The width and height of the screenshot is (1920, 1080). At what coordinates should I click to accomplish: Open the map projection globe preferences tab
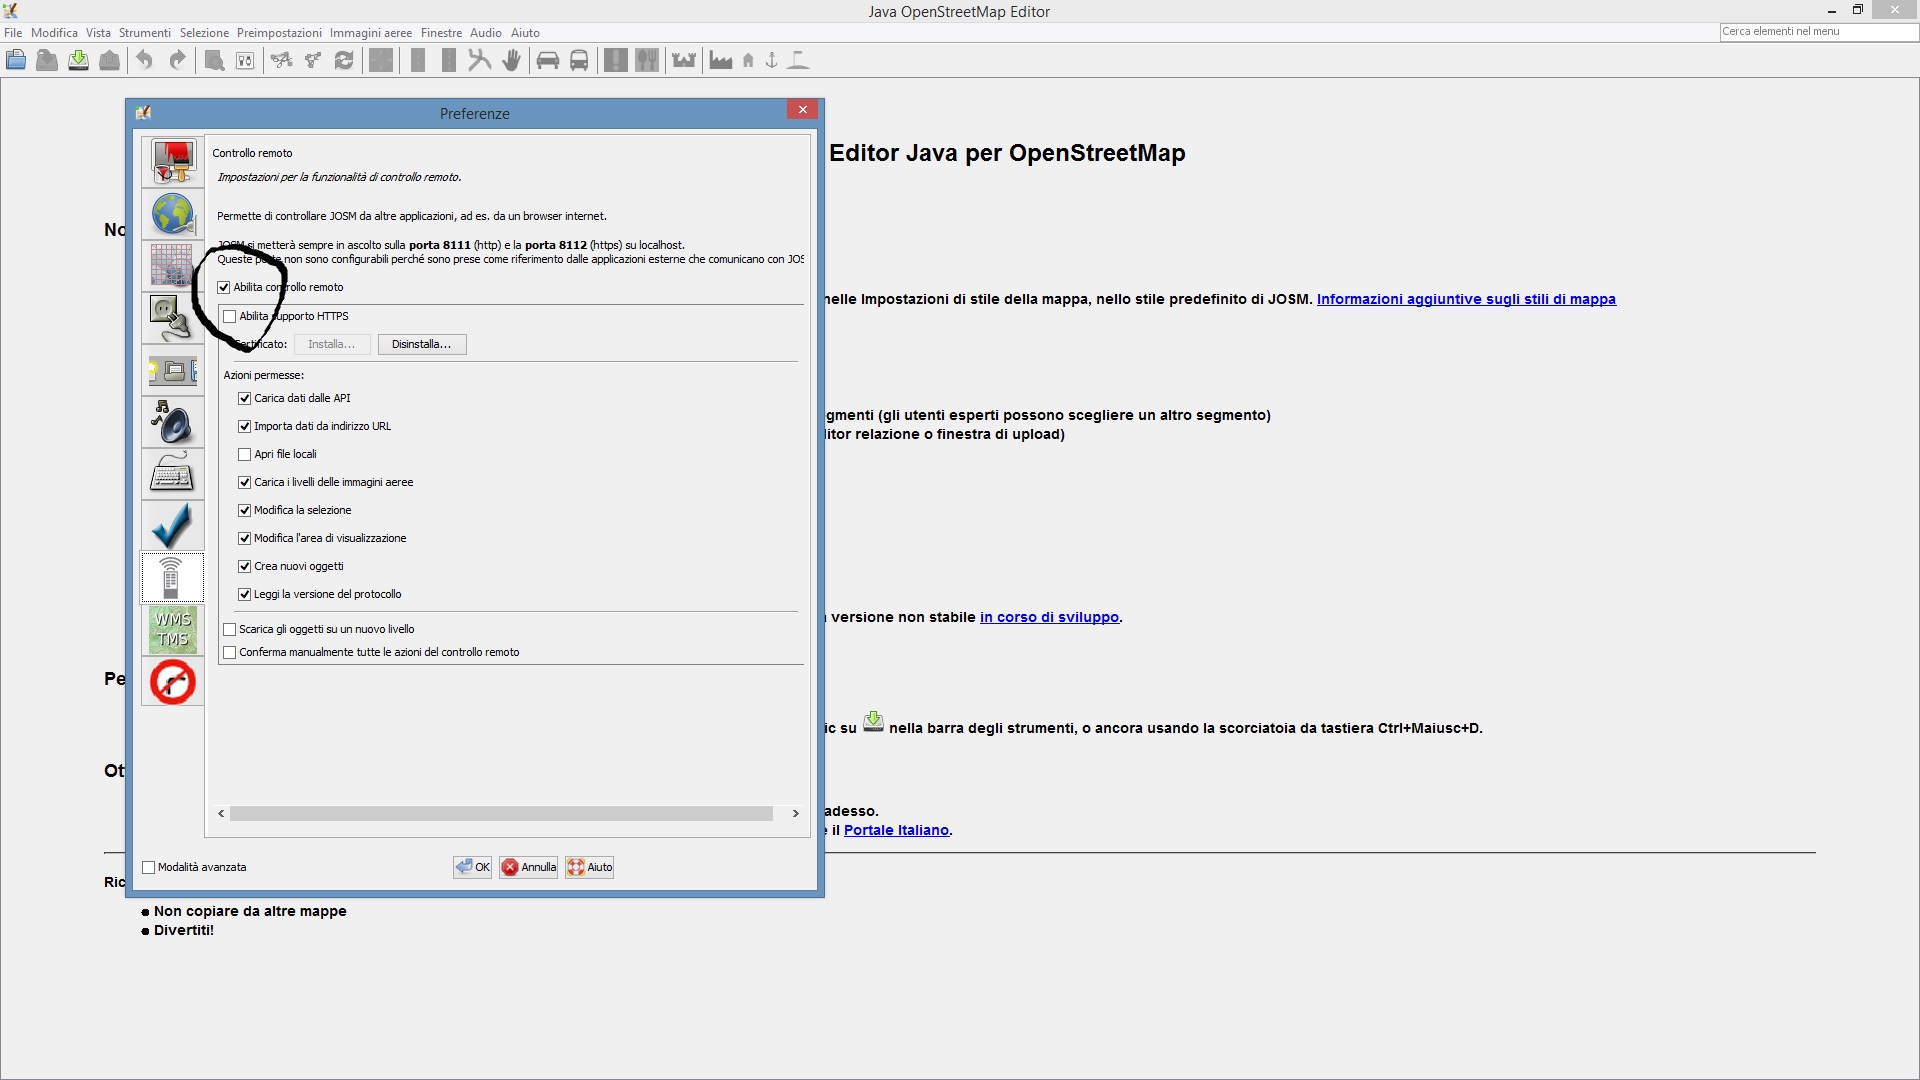coord(172,214)
